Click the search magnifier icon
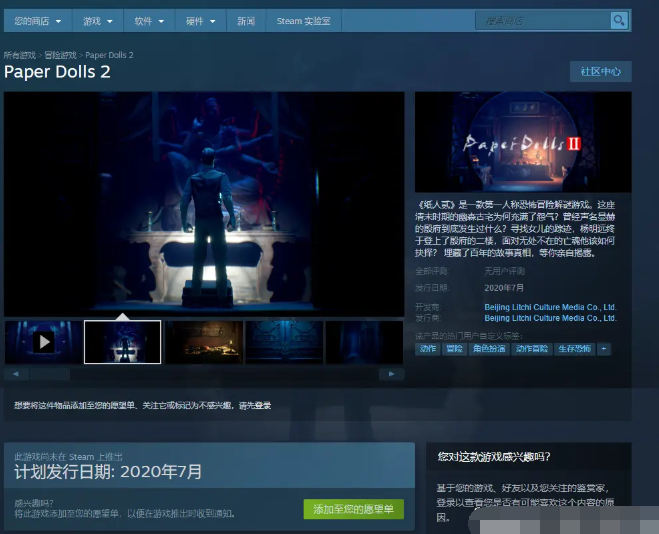The height and width of the screenshot is (534, 659). point(619,20)
